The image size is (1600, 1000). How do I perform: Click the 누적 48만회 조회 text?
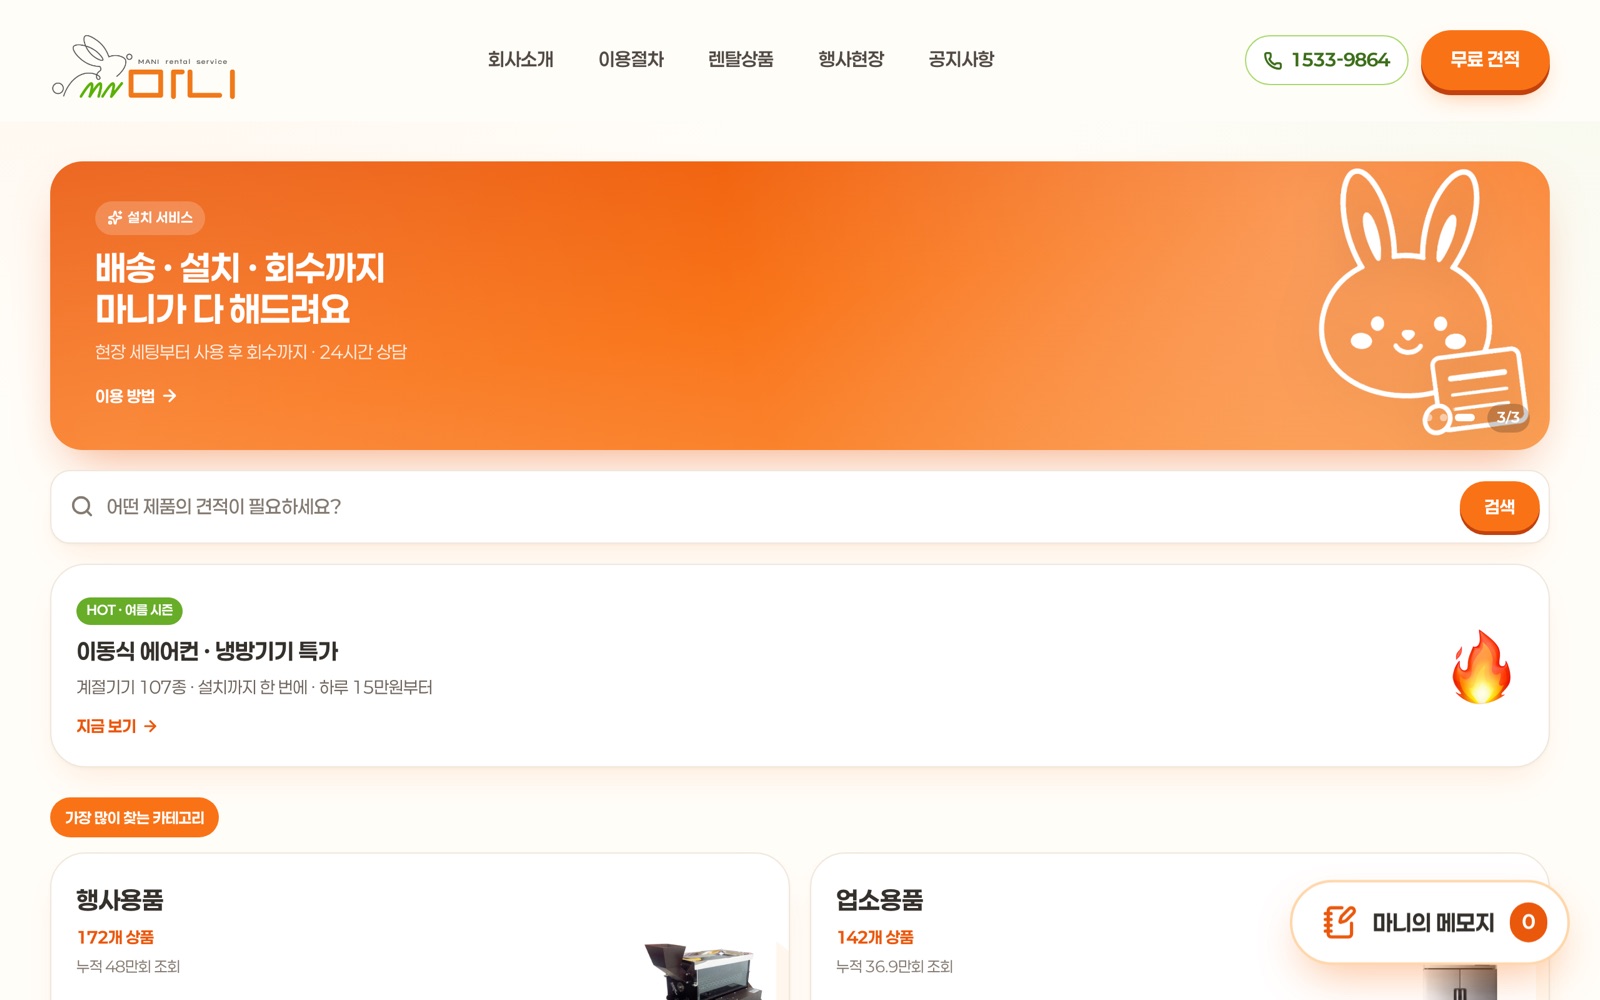pos(128,966)
